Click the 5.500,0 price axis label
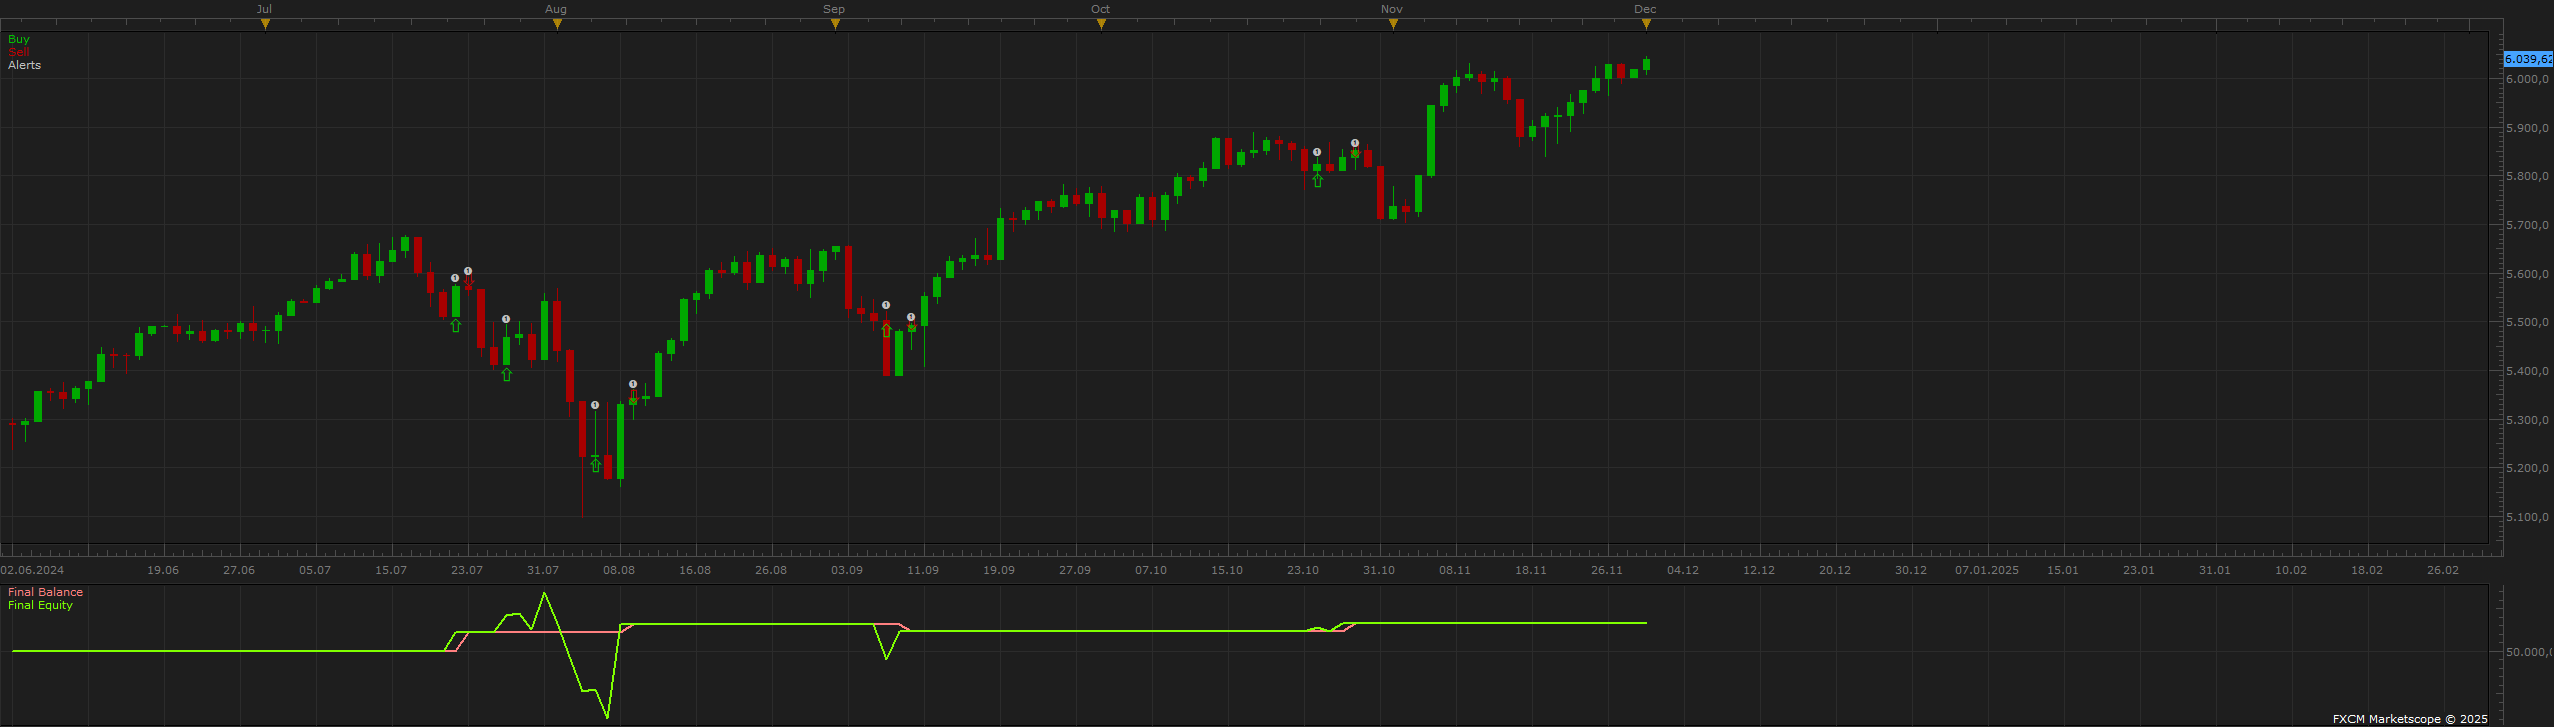This screenshot has height=727, width=2554. click(2528, 322)
